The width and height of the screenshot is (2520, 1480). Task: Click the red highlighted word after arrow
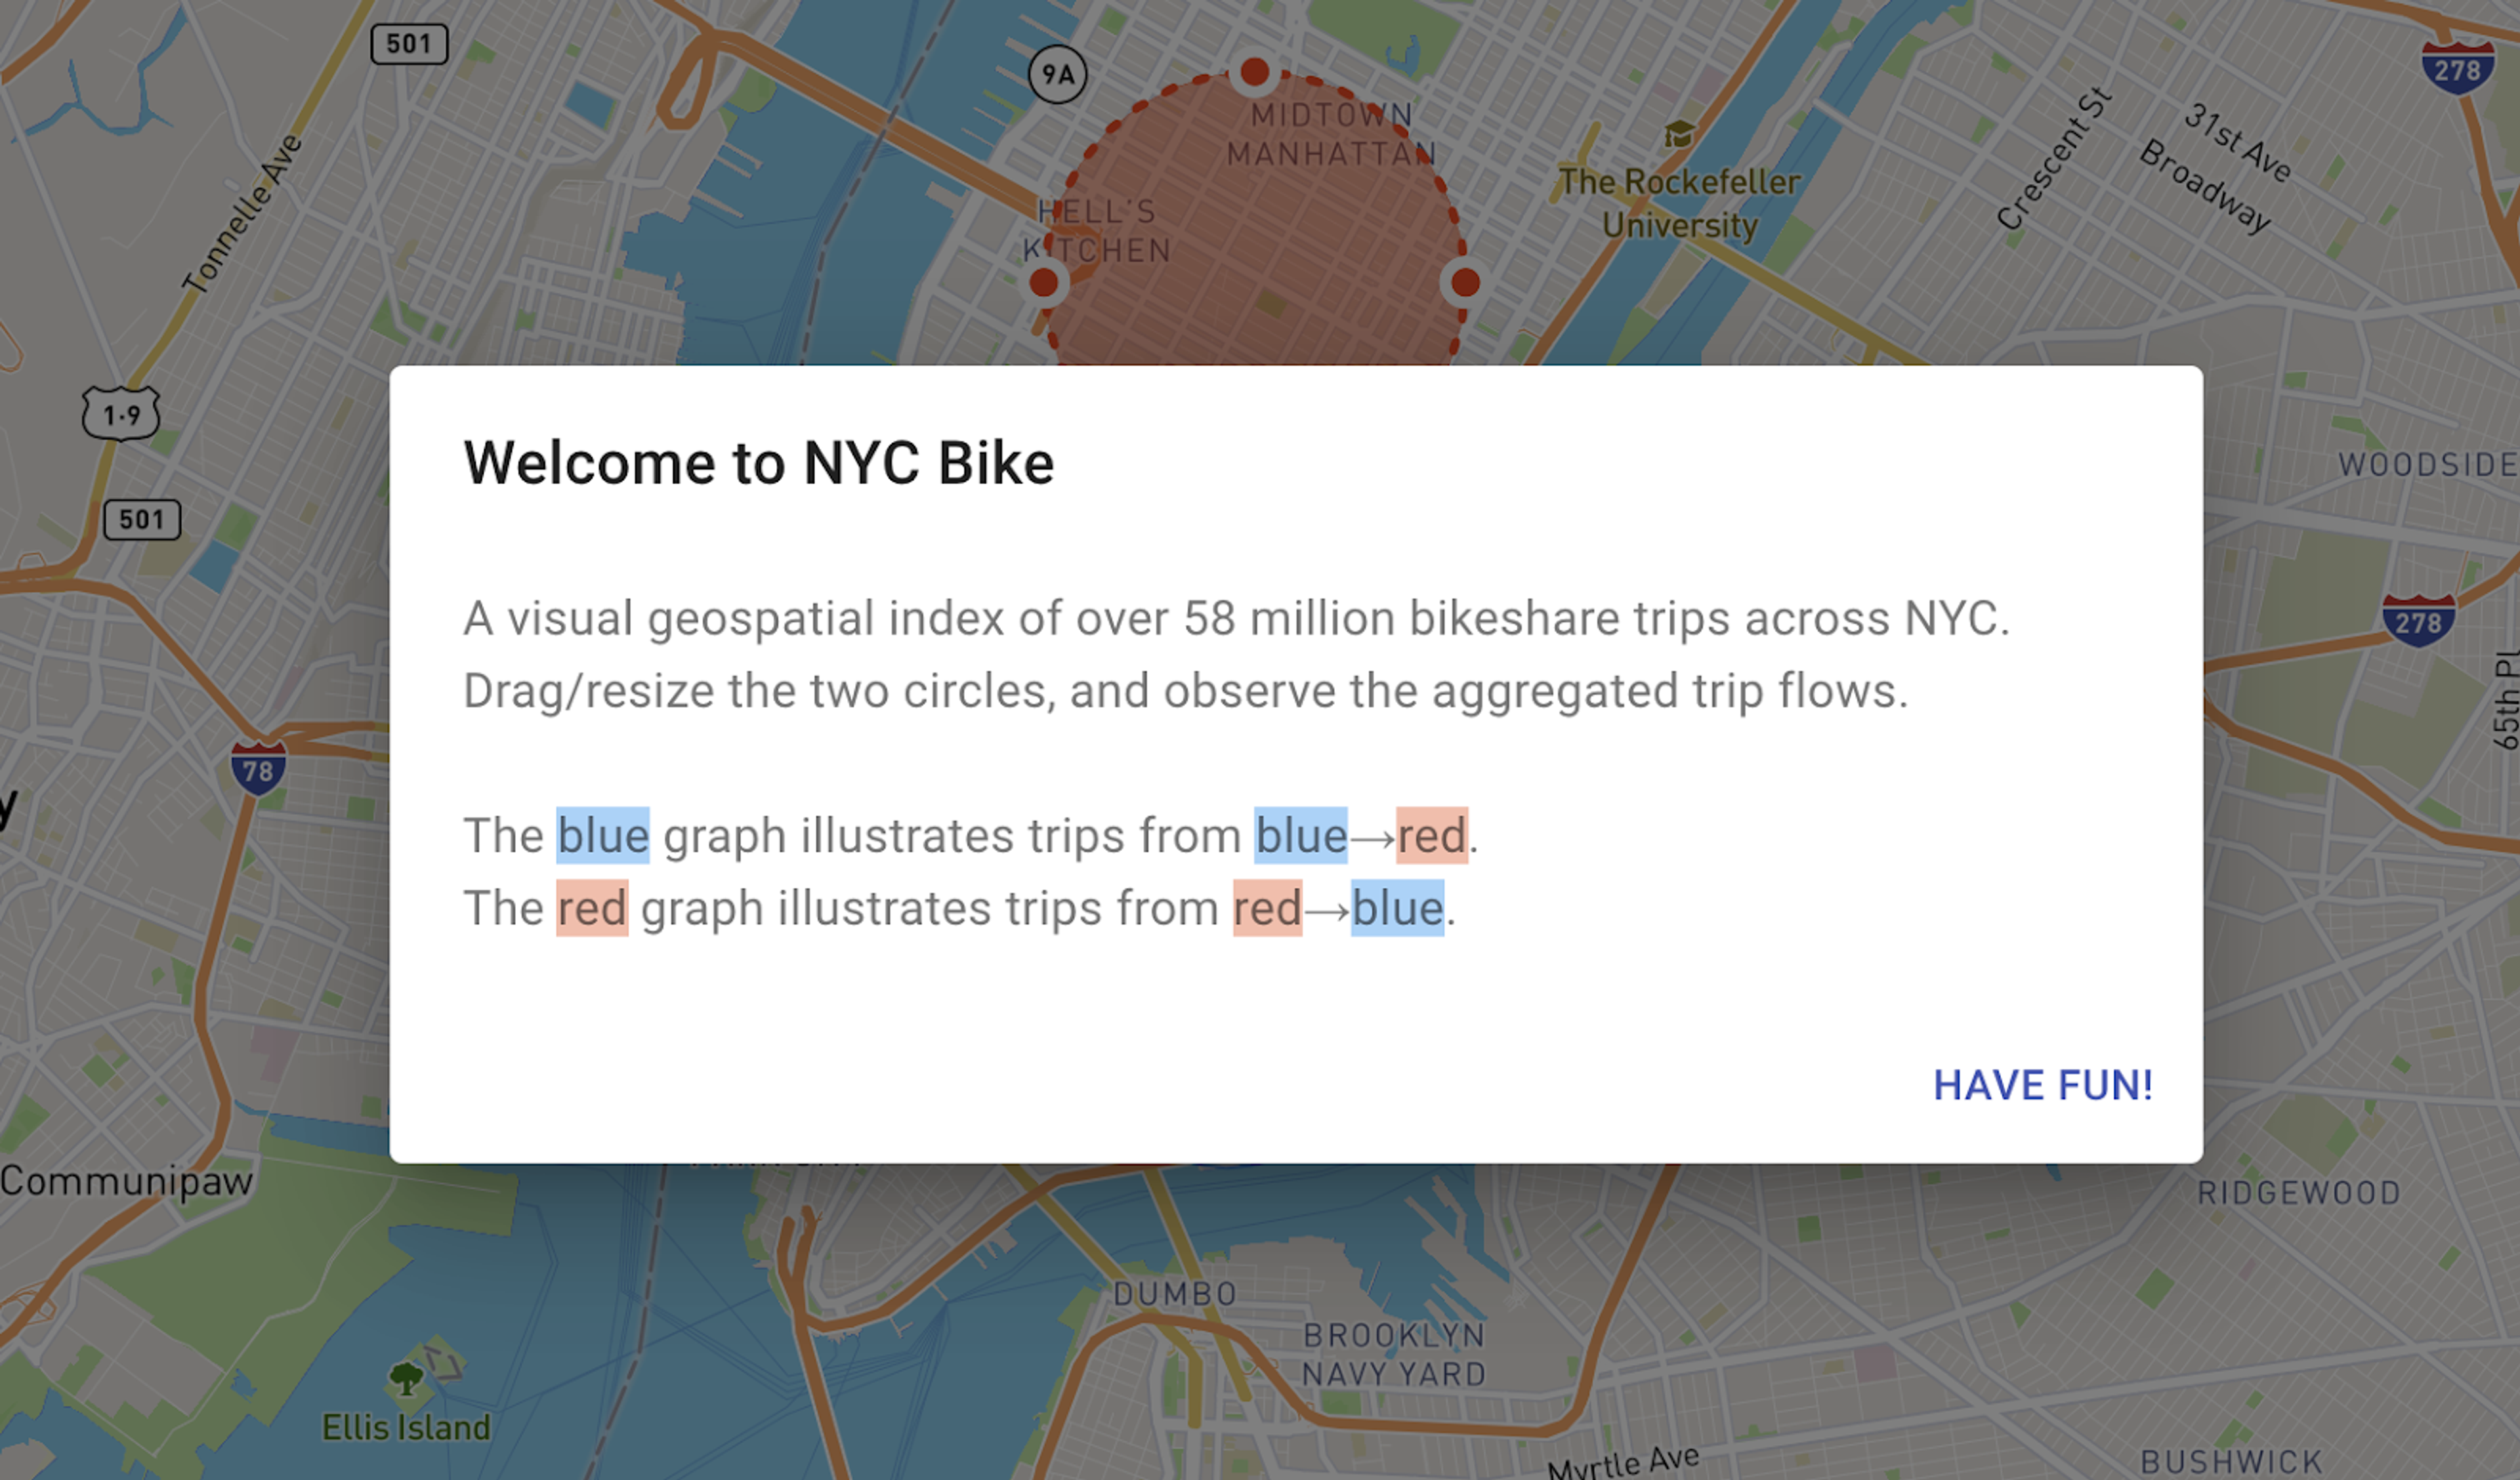click(x=1431, y=835)
